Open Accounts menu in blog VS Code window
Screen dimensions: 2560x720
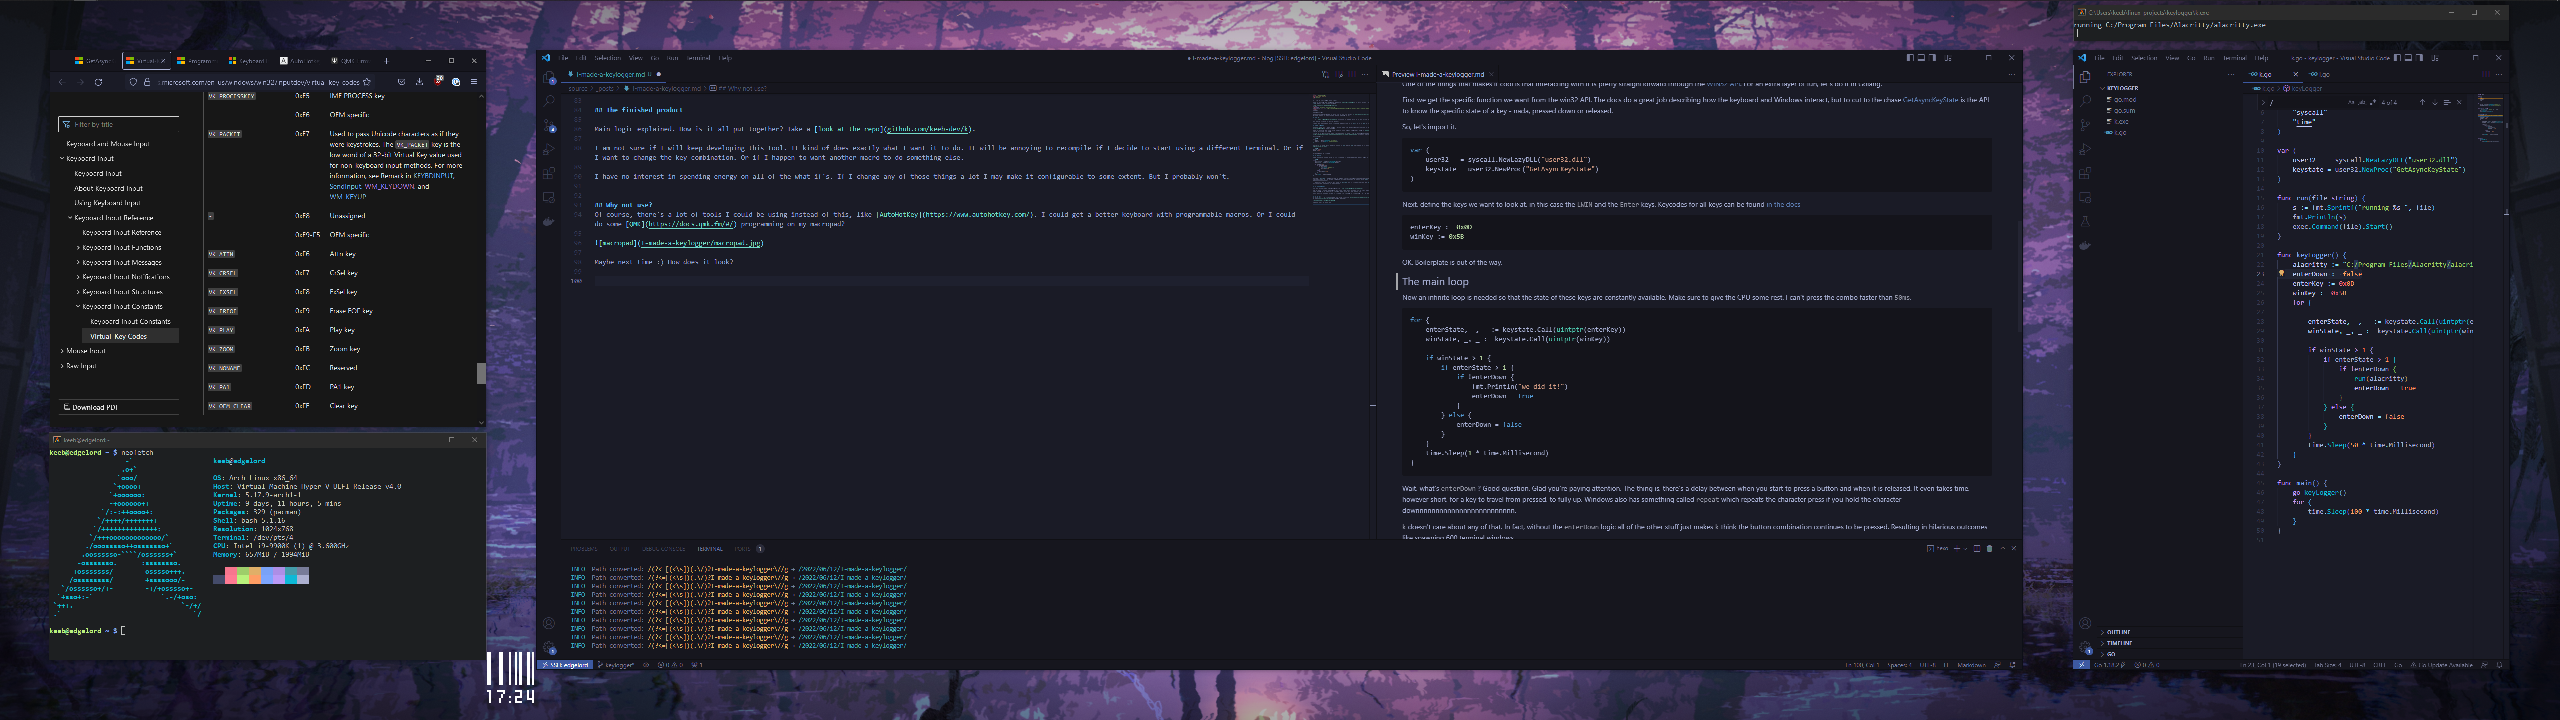pos(549,622)
